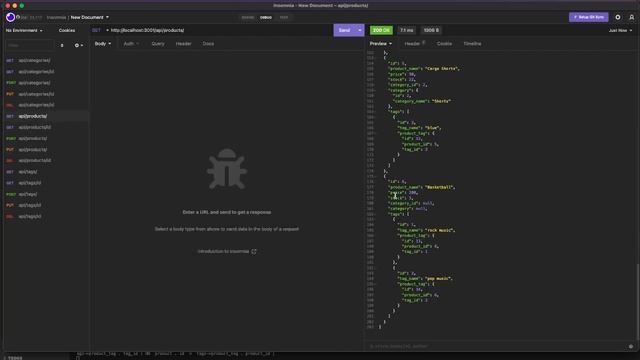Select the POST api/tags/ request
Image resolution: width=640 pixels, height=360 pixels.
pyautogui.click(x=46, y=194)
